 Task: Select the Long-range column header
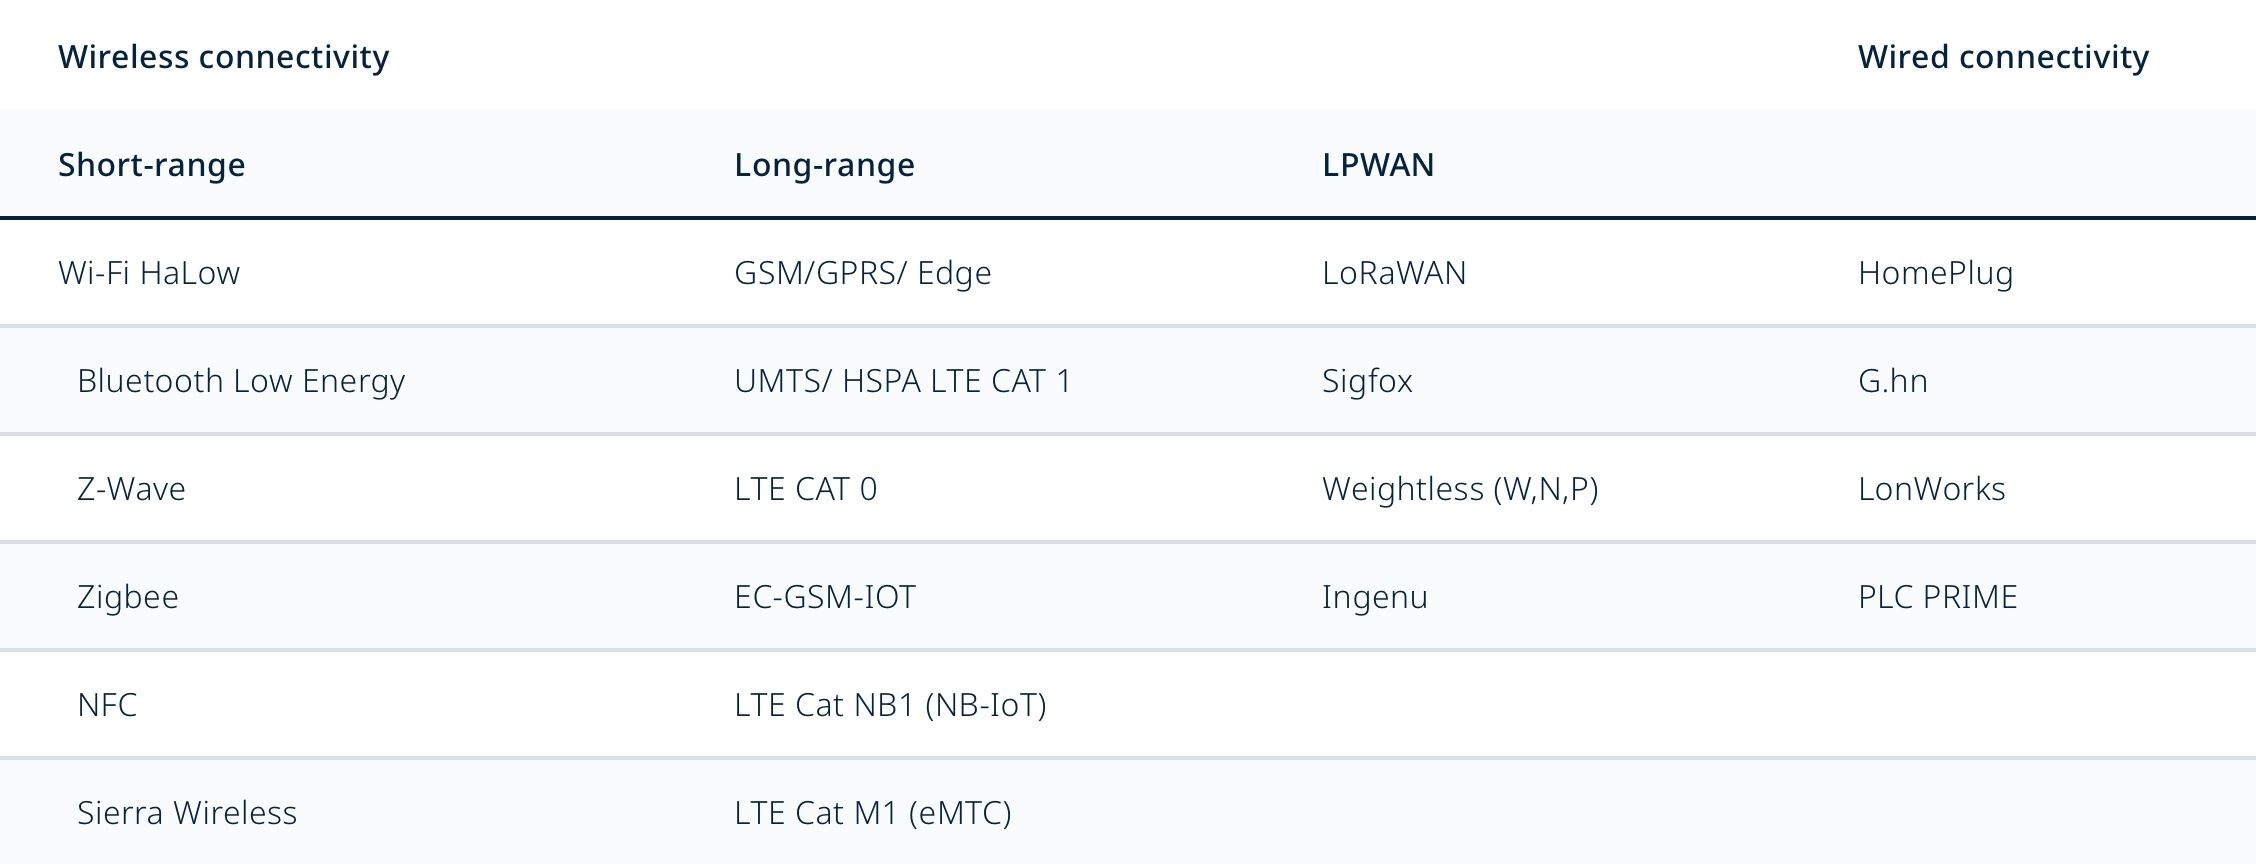825,165
